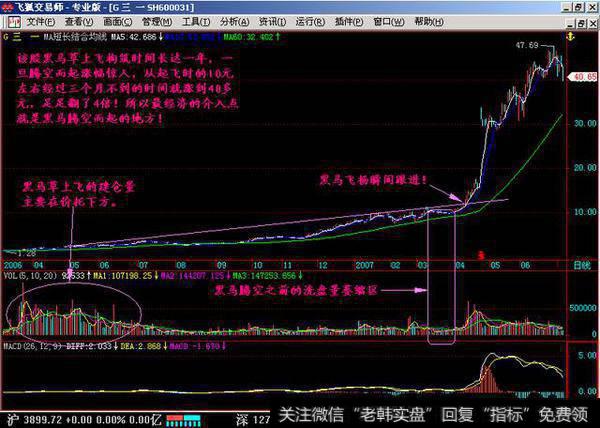Open the VOL(5,10,20) indicator parameters
Viewport: 600px width, 428px height.
tap(28, 273)
